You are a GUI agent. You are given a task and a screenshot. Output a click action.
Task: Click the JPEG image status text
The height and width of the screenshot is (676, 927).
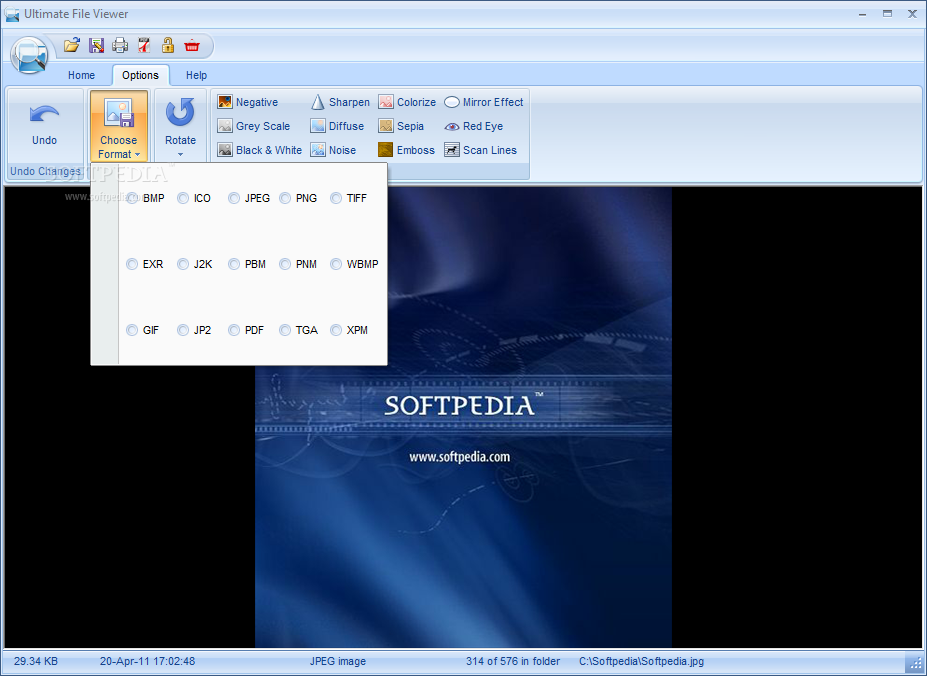338,661
